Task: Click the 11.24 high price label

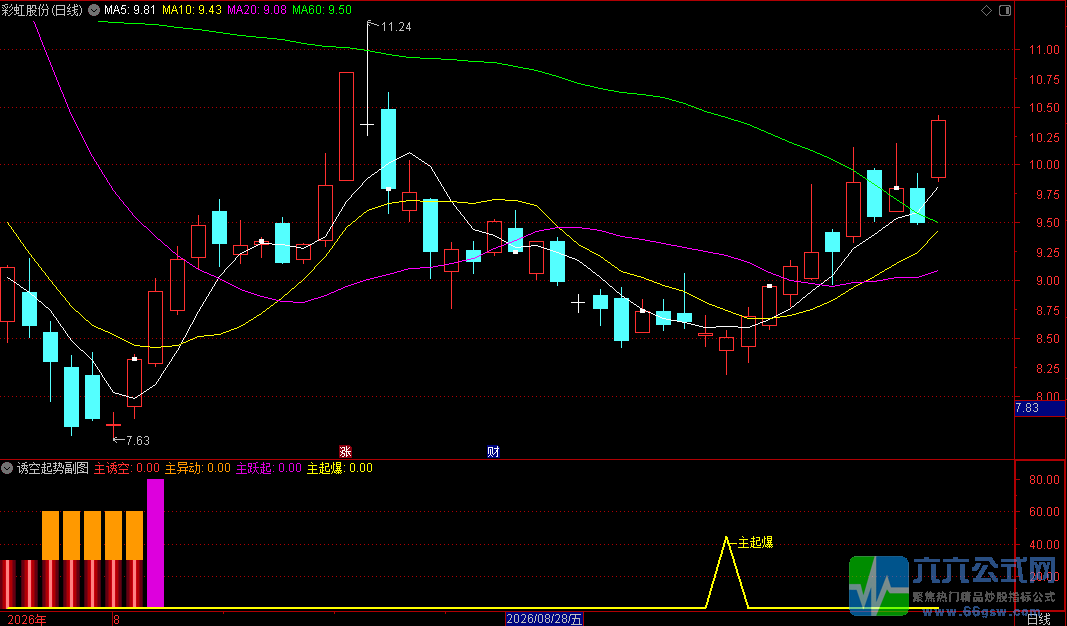Action: pyautogui.click(x=396, y=27)
